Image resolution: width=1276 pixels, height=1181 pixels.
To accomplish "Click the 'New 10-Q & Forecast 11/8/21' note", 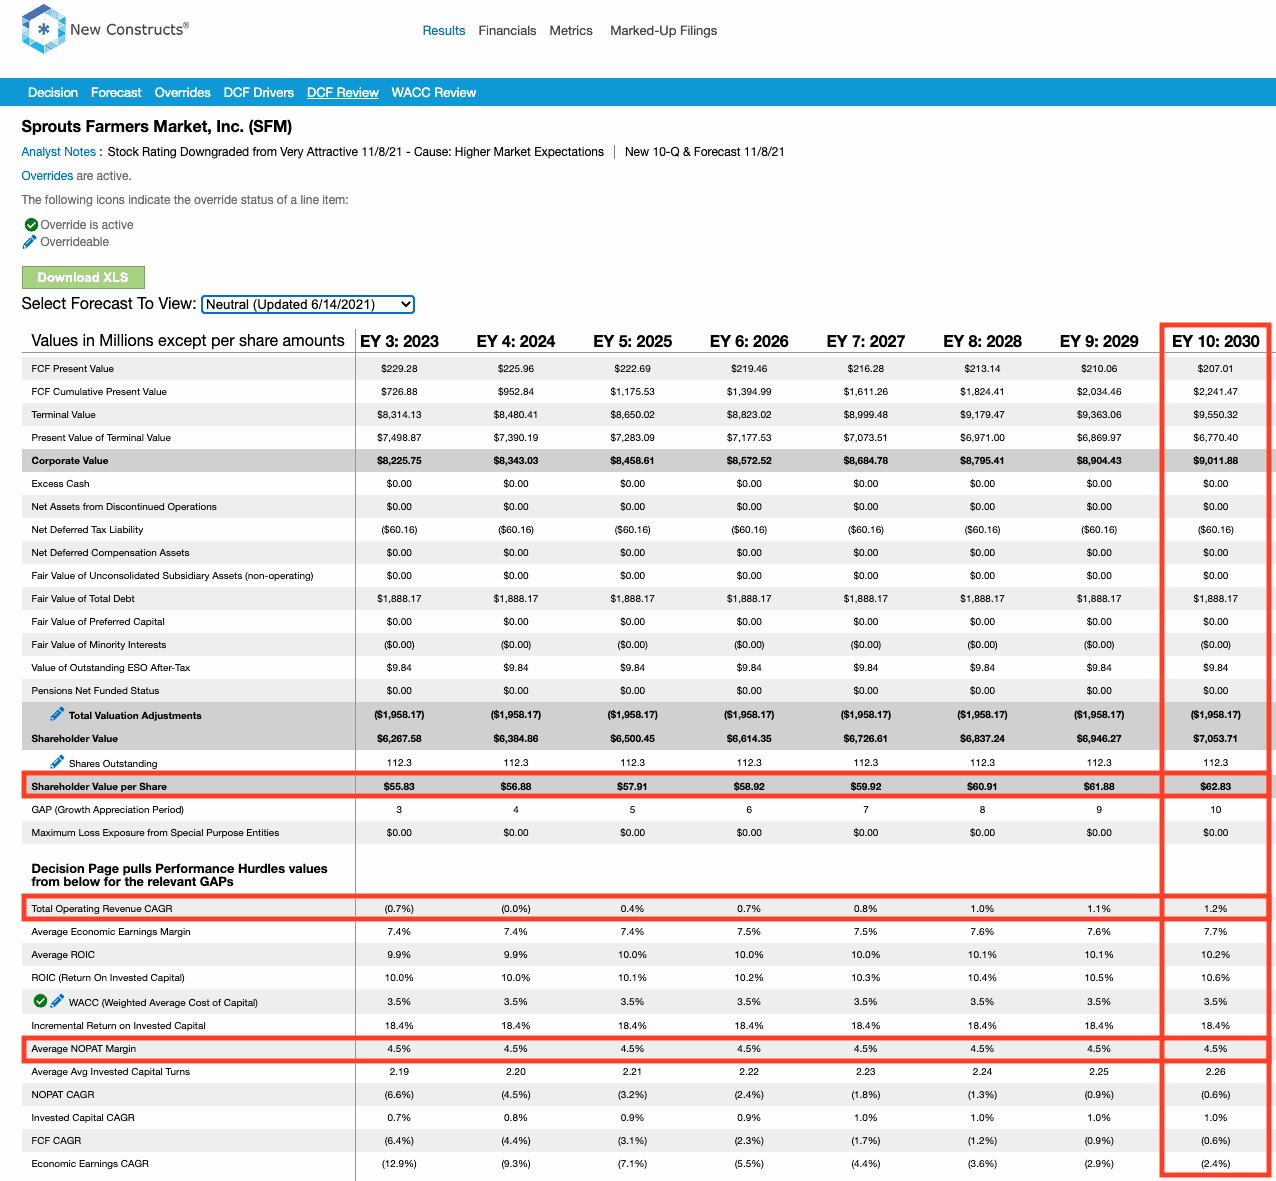I will (705, 152).
